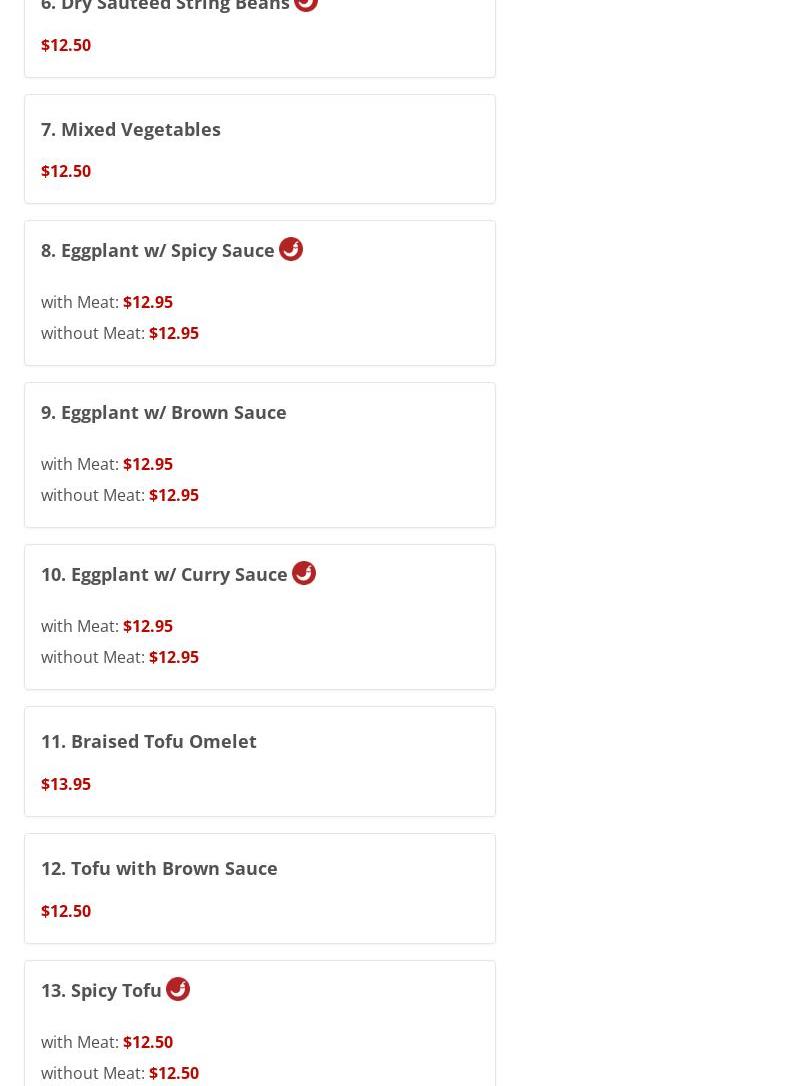The width and height of the screenshot is (785, 1086).
Task: Choose with Meat price for Eggplant Brown Sauce
Action: 147,464
